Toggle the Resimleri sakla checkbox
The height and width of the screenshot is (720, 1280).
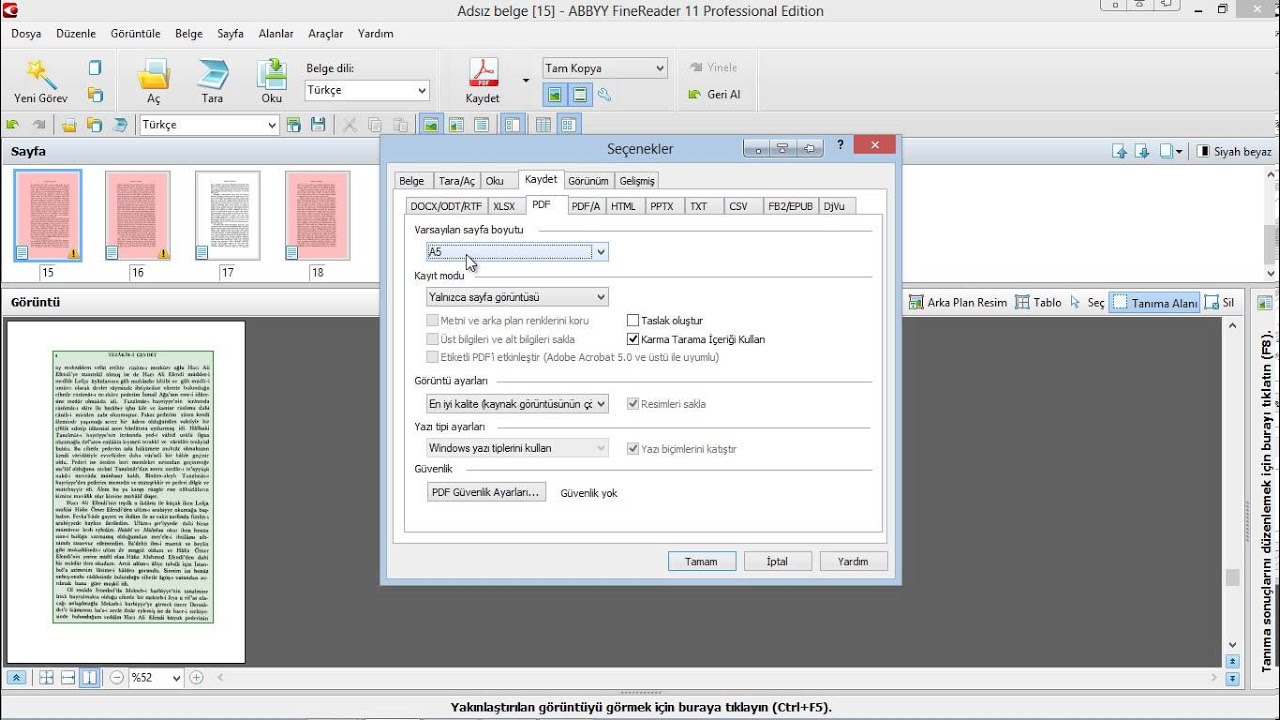coord(633,404)
